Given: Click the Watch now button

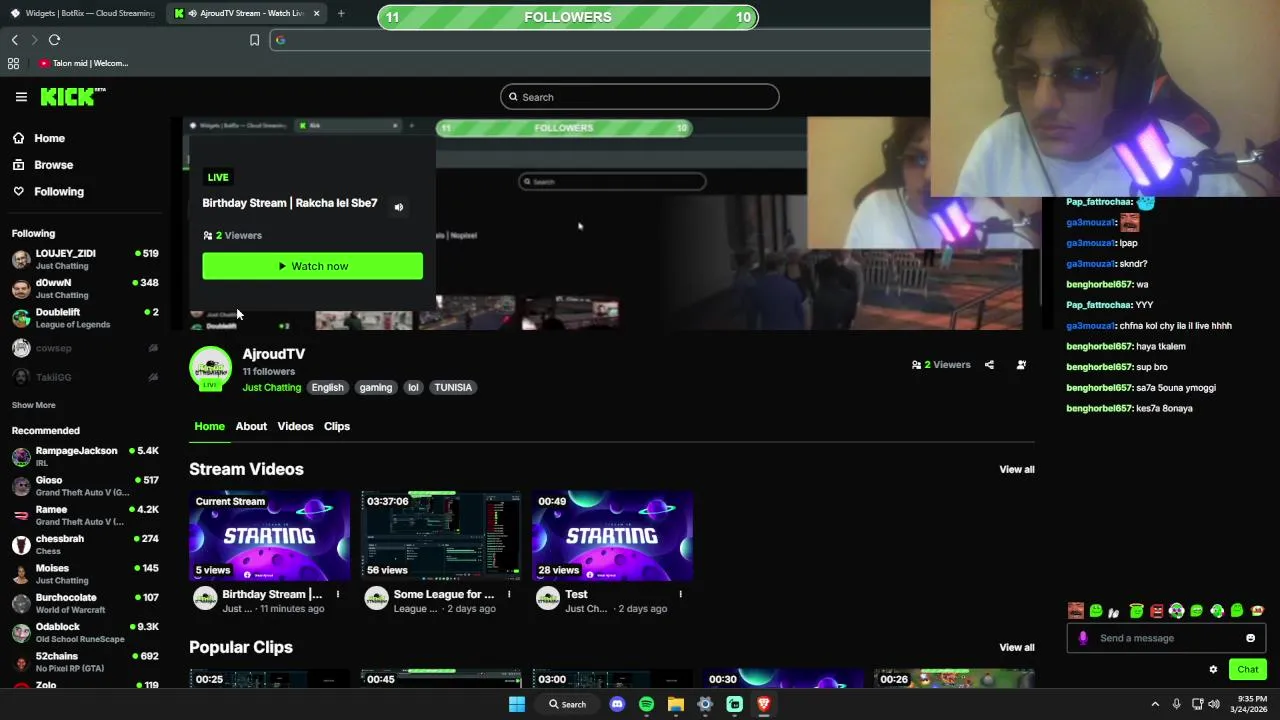Looking at the screenshot, I should (x=312, y=266).
